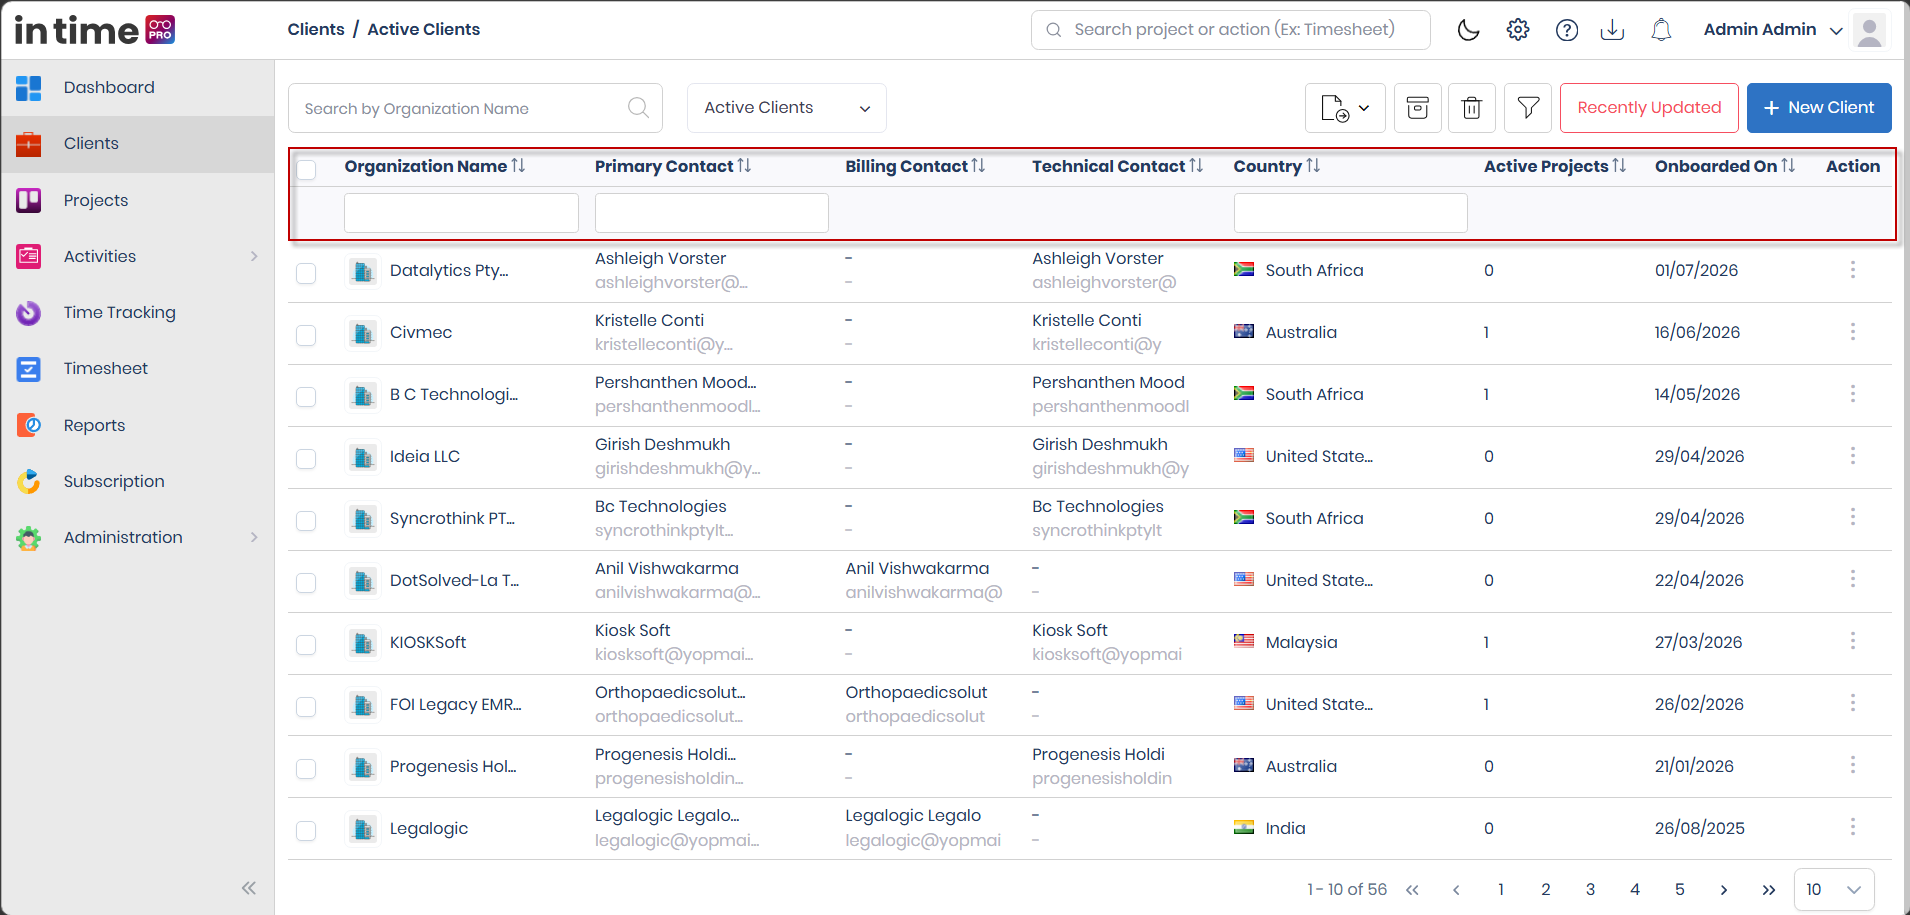Select checkbox for Ideia LLC row

306,459
